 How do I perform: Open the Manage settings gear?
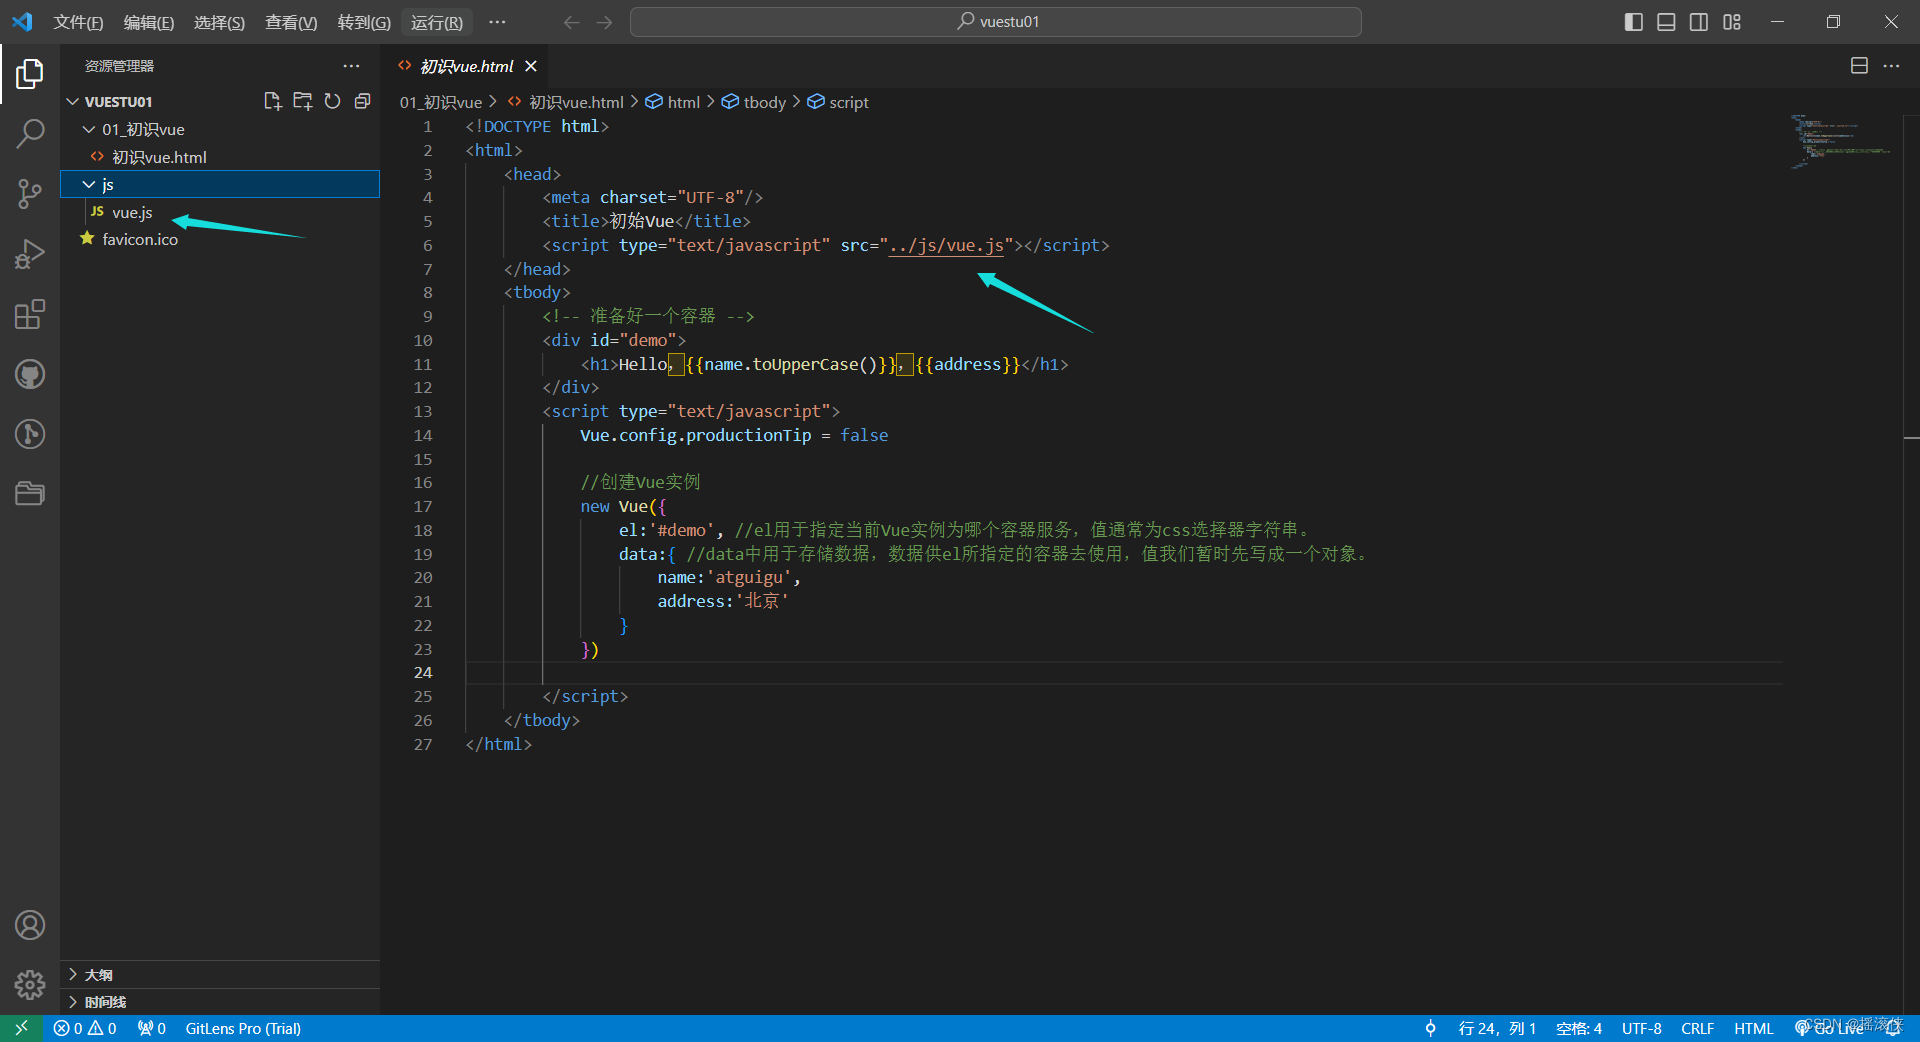30,985
